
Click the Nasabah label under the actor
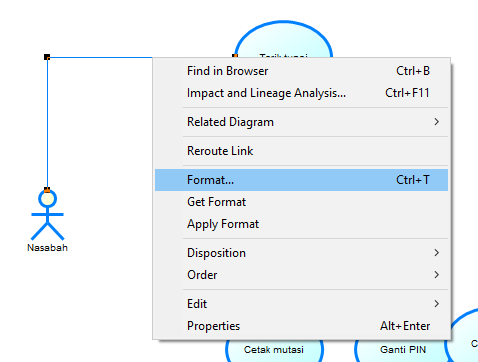tap(47, 248)
